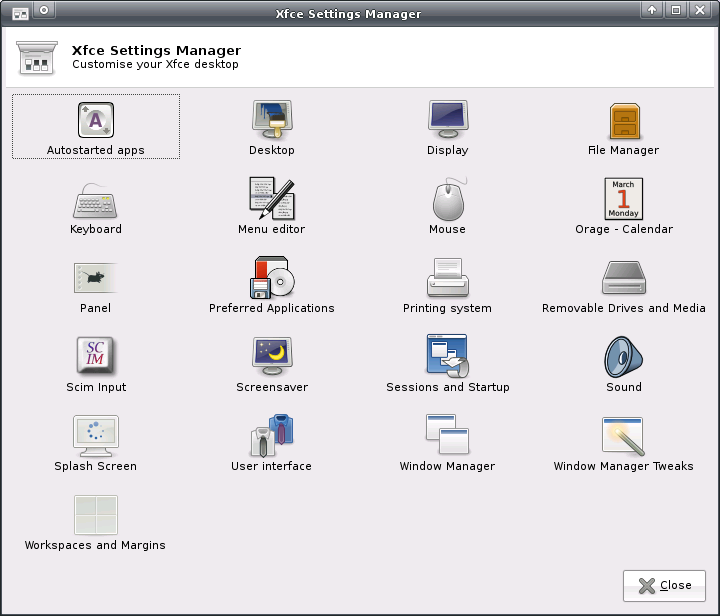Open Screensaver settings
Image resolution: width=720 pixels, height=616 pixels.
[272, 364]
